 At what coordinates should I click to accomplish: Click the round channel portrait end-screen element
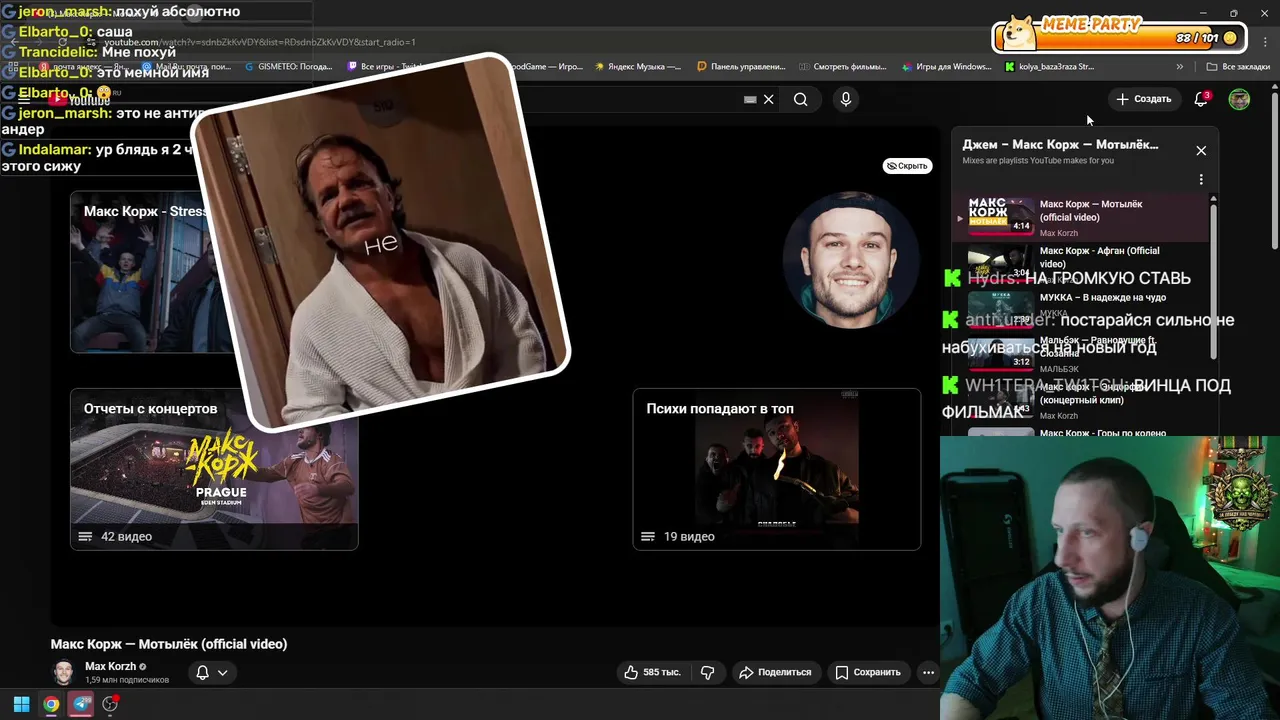tap(849, 259)
